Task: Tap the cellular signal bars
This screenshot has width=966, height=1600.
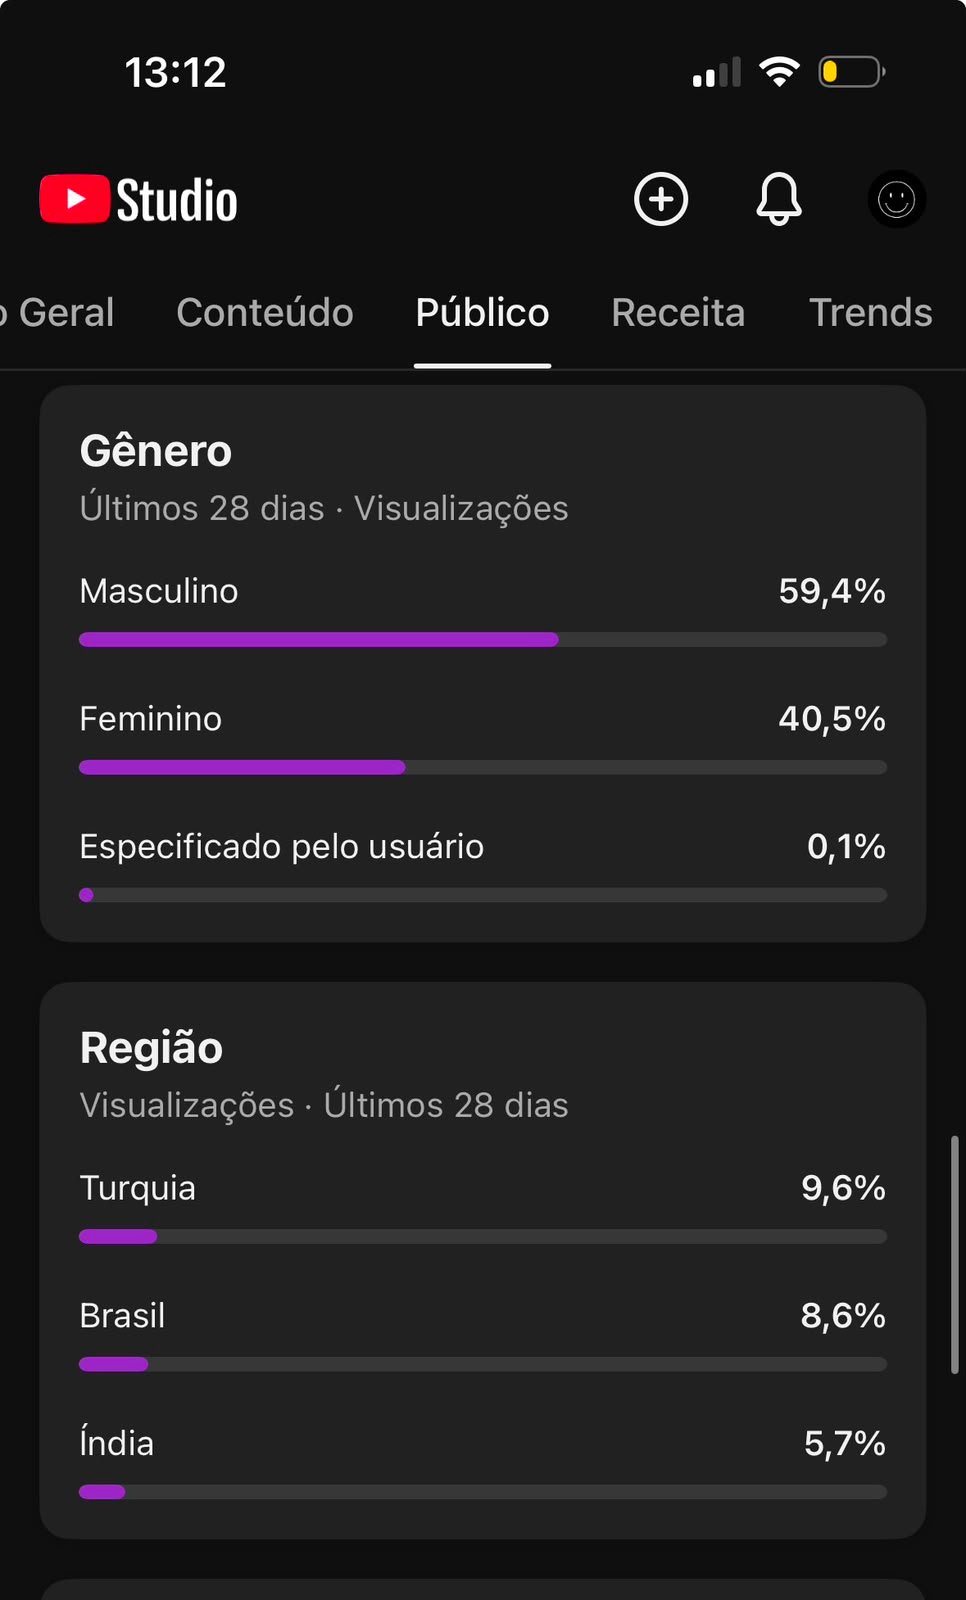Action: (x=717, y=72)
